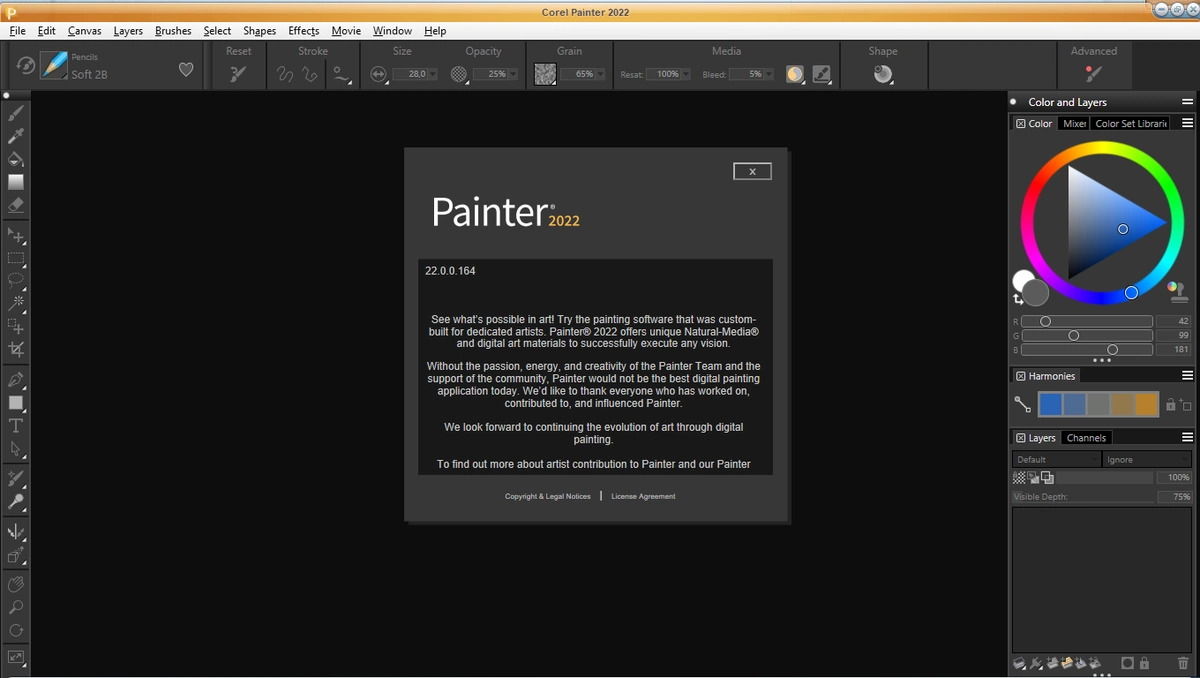This screenshot has width=1200, height=678.
Task: Open Copyright & Legal Notices link
Action: coord(547,496)
